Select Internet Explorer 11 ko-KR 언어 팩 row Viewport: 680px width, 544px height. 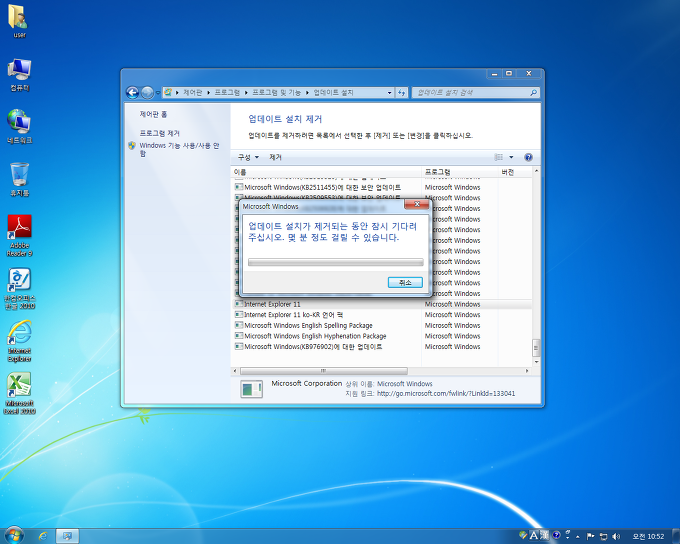click(x=382, y=315)
